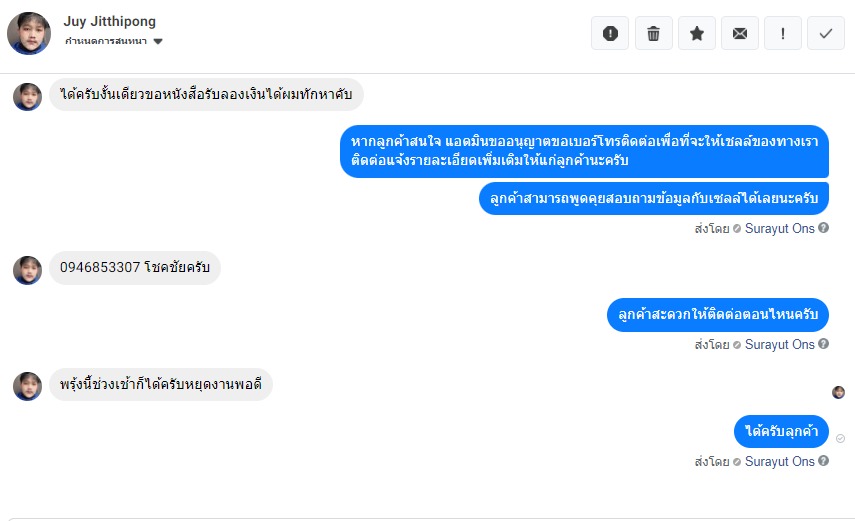The height and width of the screenshot is (521, 855).
Task: Click the Surayut Ons link below ลูกค้าสะดวกให้ติดต่อตอนไหนครับ
Action: coord(780,345)
